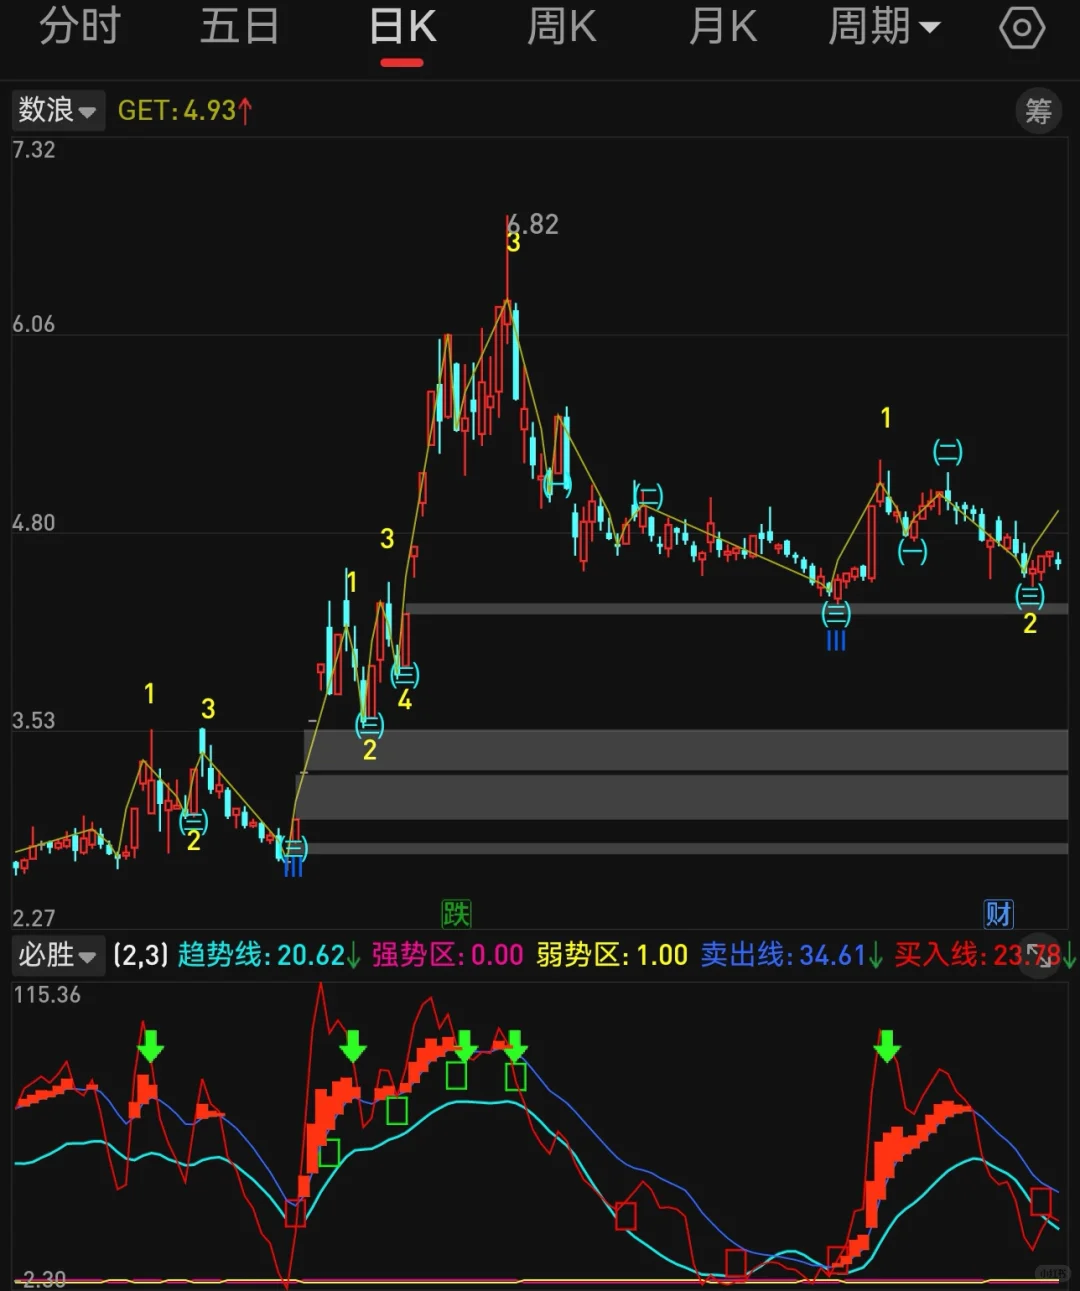
Task: Open chart settings hexagon icon
Action: pos(1022,28)
